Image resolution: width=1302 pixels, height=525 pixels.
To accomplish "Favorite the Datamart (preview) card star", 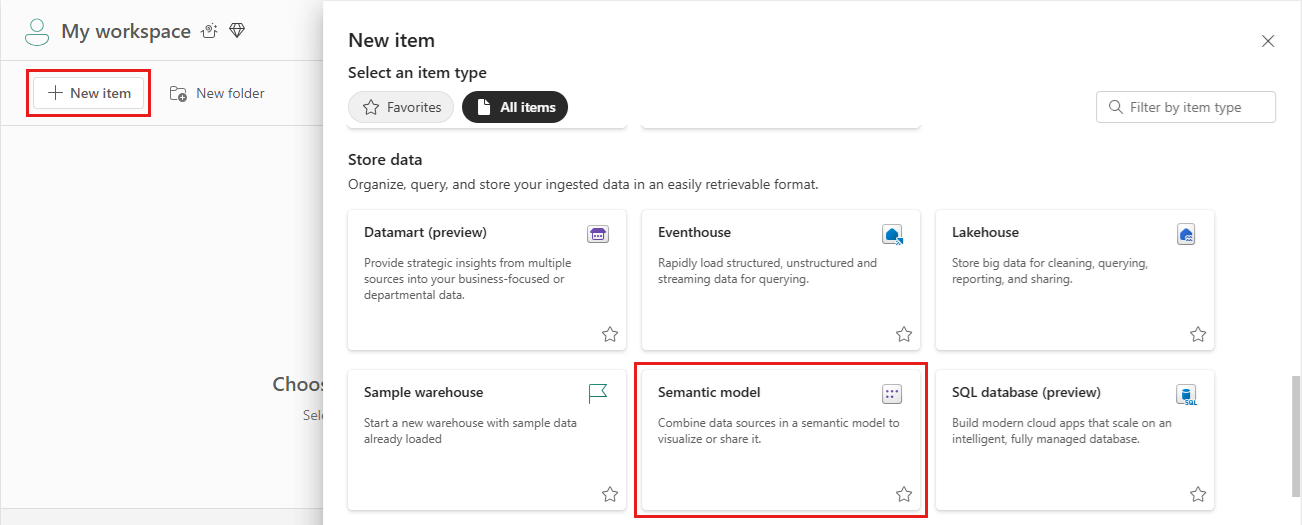I will tap(610, 334).
